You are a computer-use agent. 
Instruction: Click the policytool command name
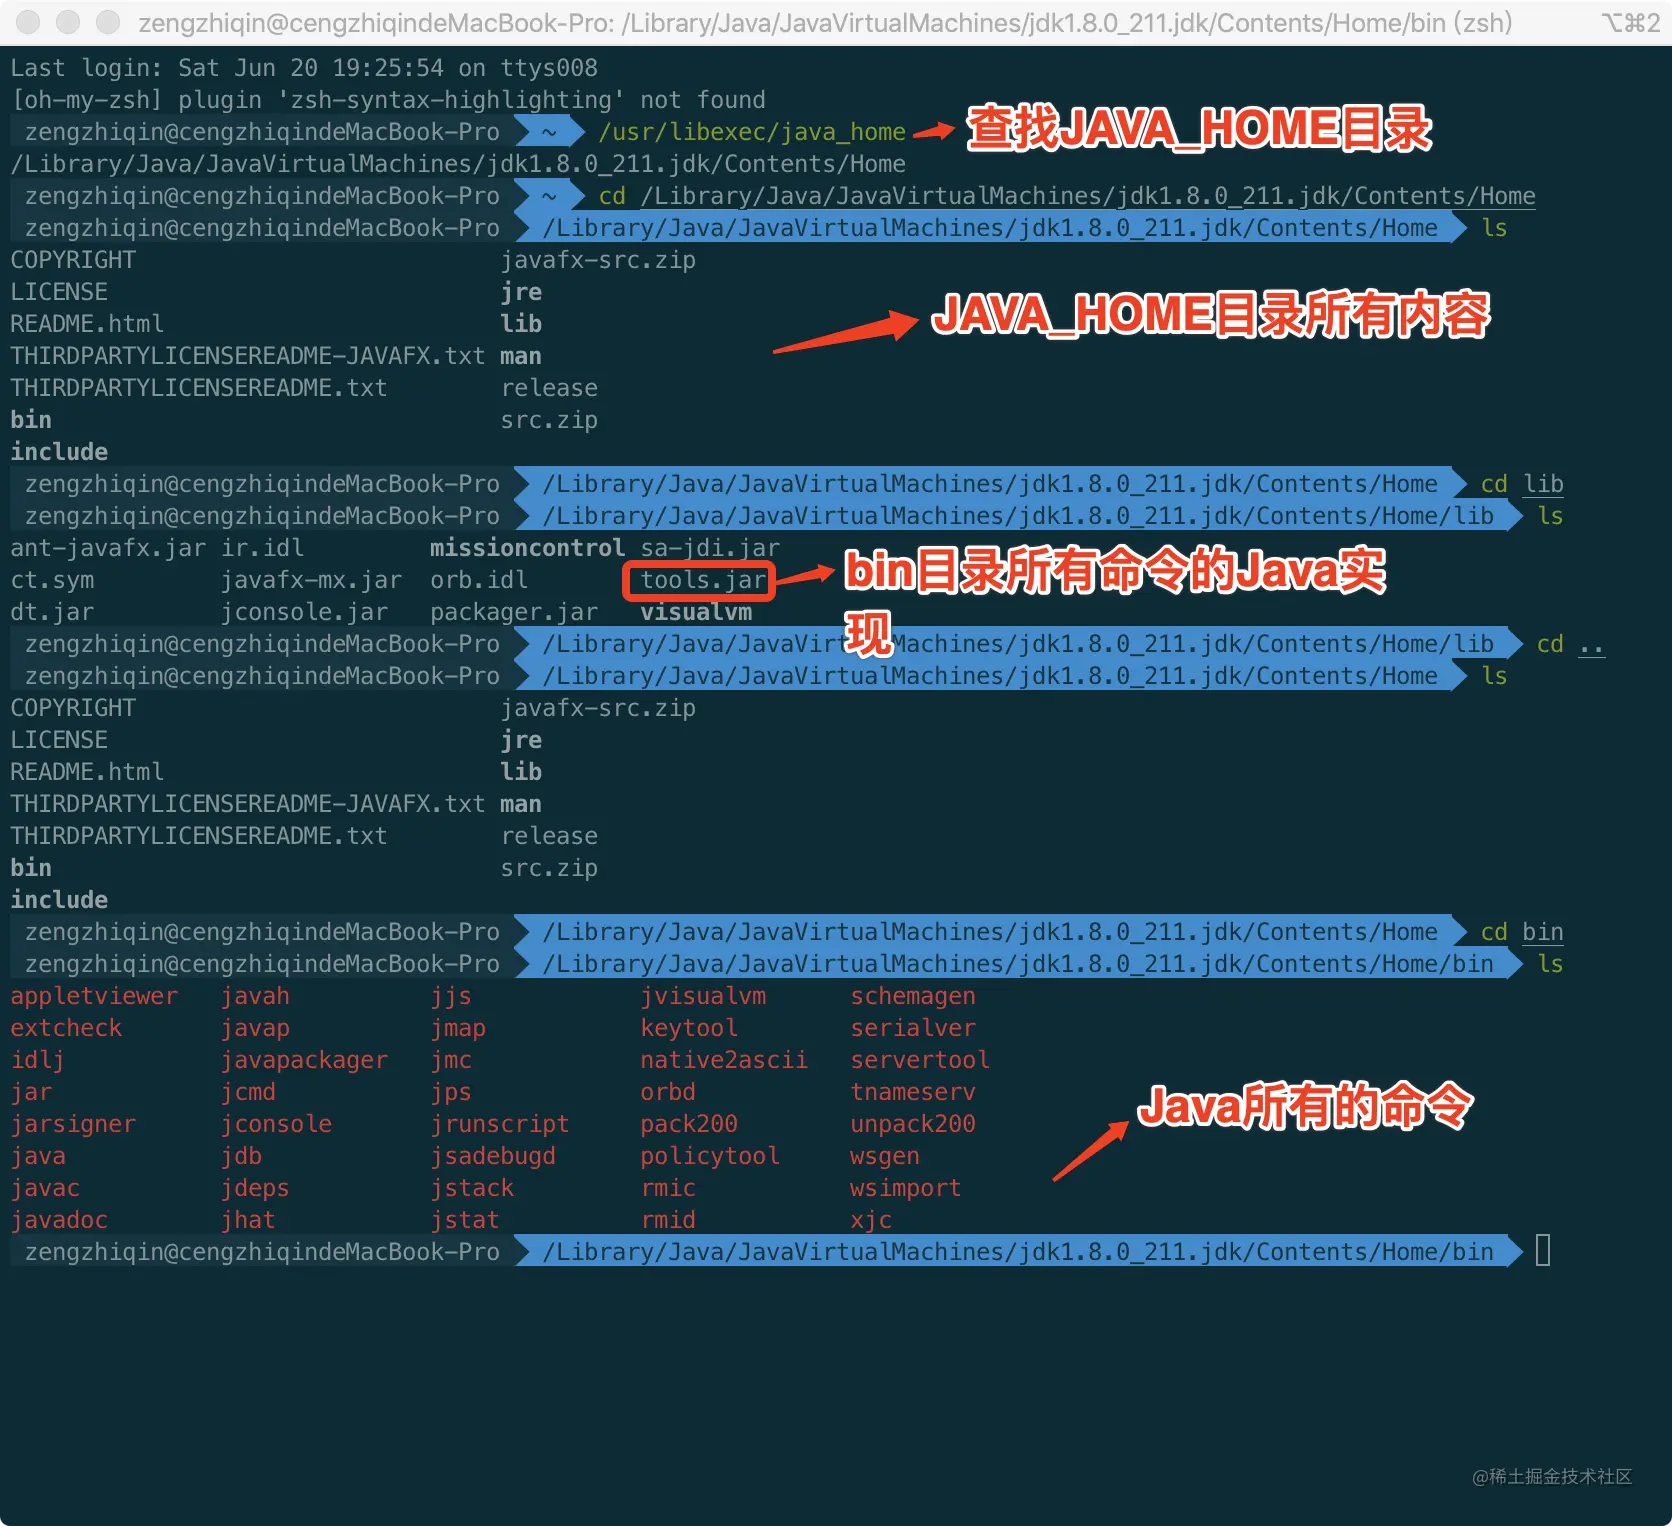pos(710,1156)
